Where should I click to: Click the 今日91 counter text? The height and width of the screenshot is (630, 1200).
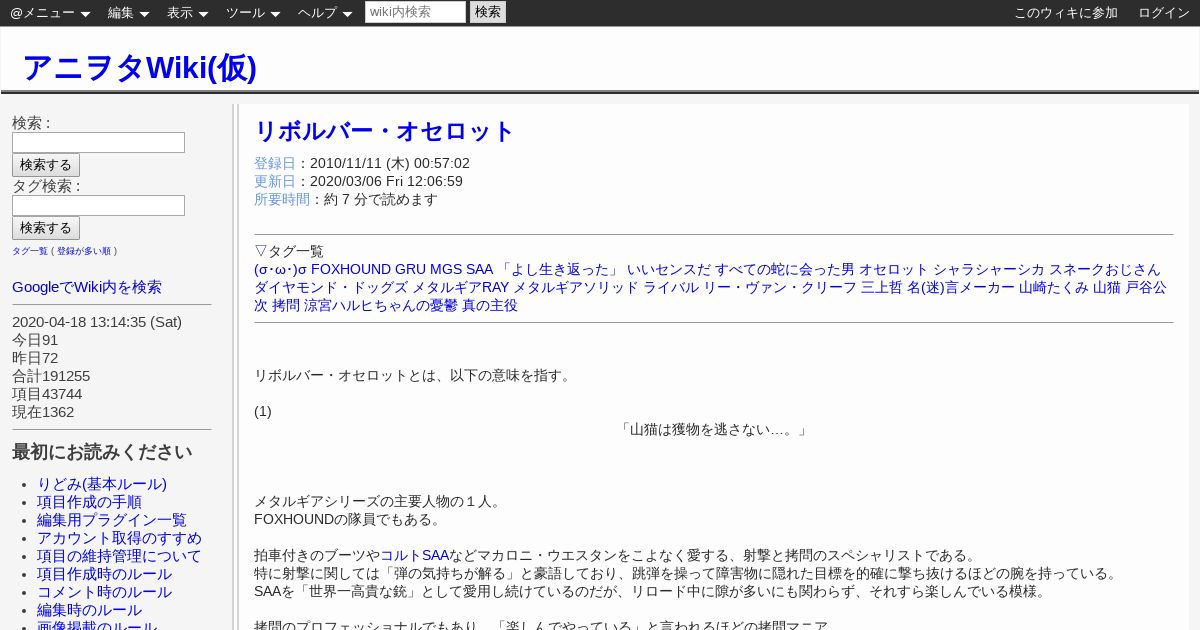[35, 340]
